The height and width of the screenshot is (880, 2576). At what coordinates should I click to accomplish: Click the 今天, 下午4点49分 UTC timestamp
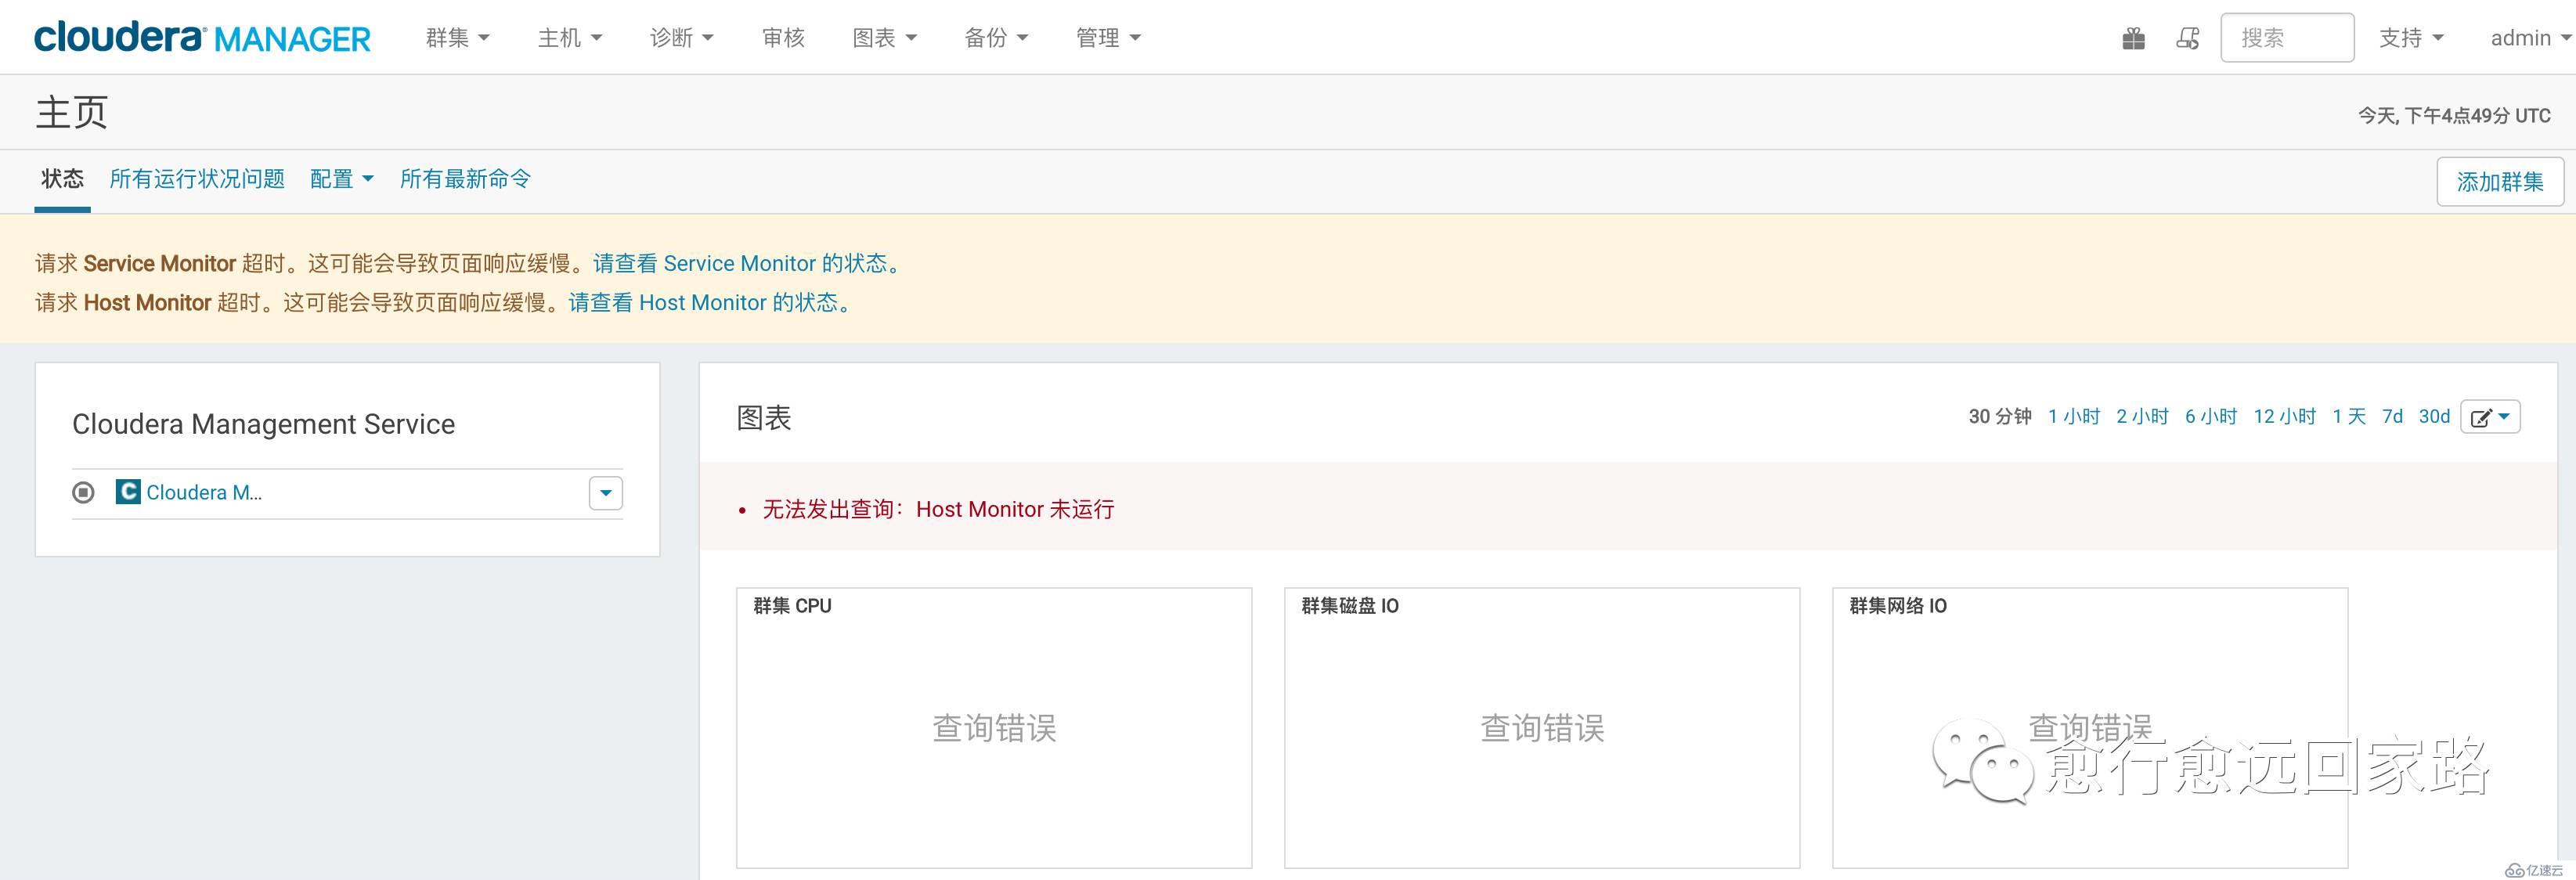pos(2454,116)
